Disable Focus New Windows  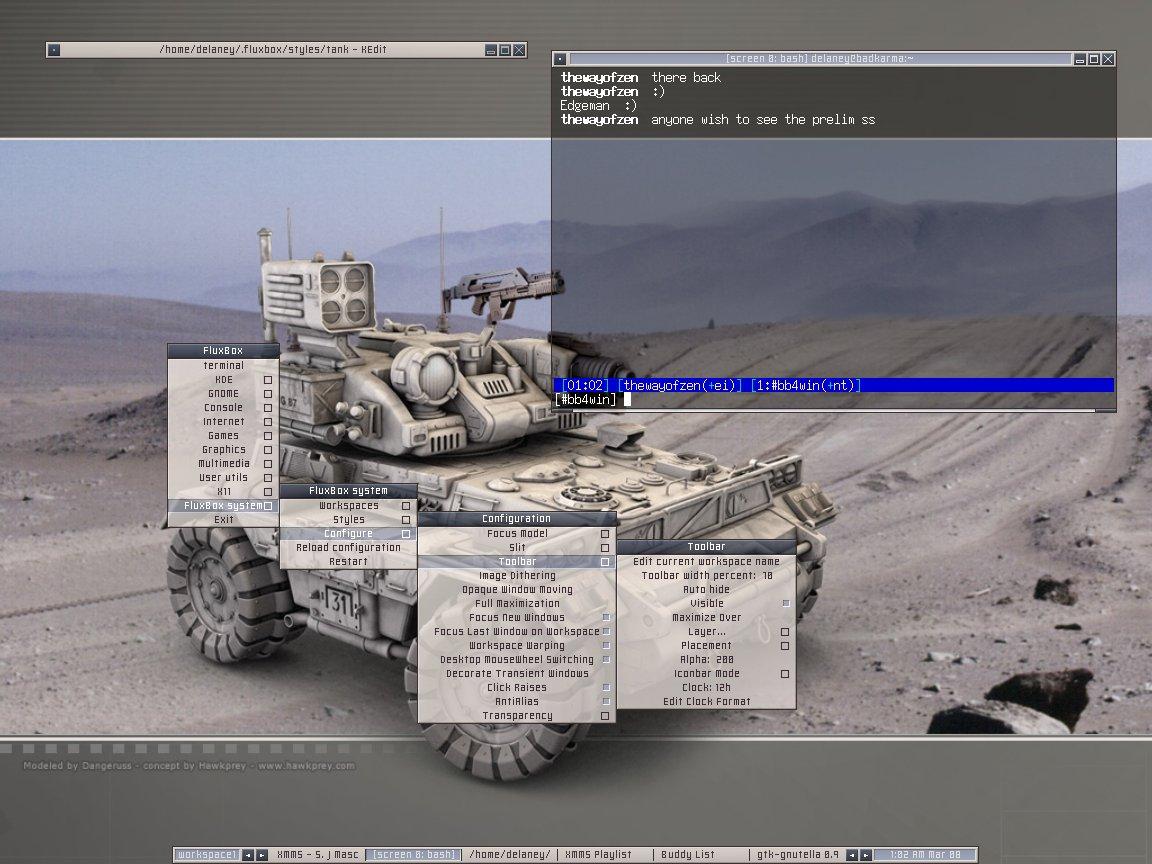516,618
